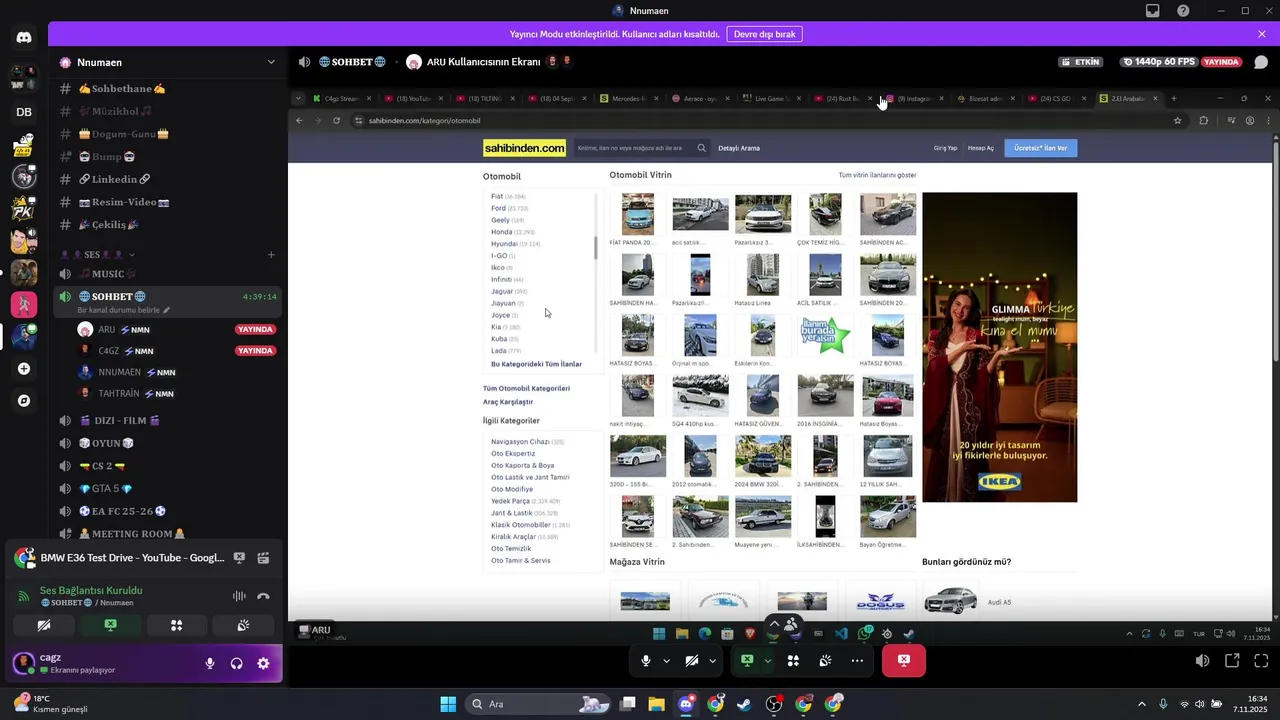Open the pink server icon in sidebar
The width and height of the screenshot is (1280, 720).
(x=24, y=304)
